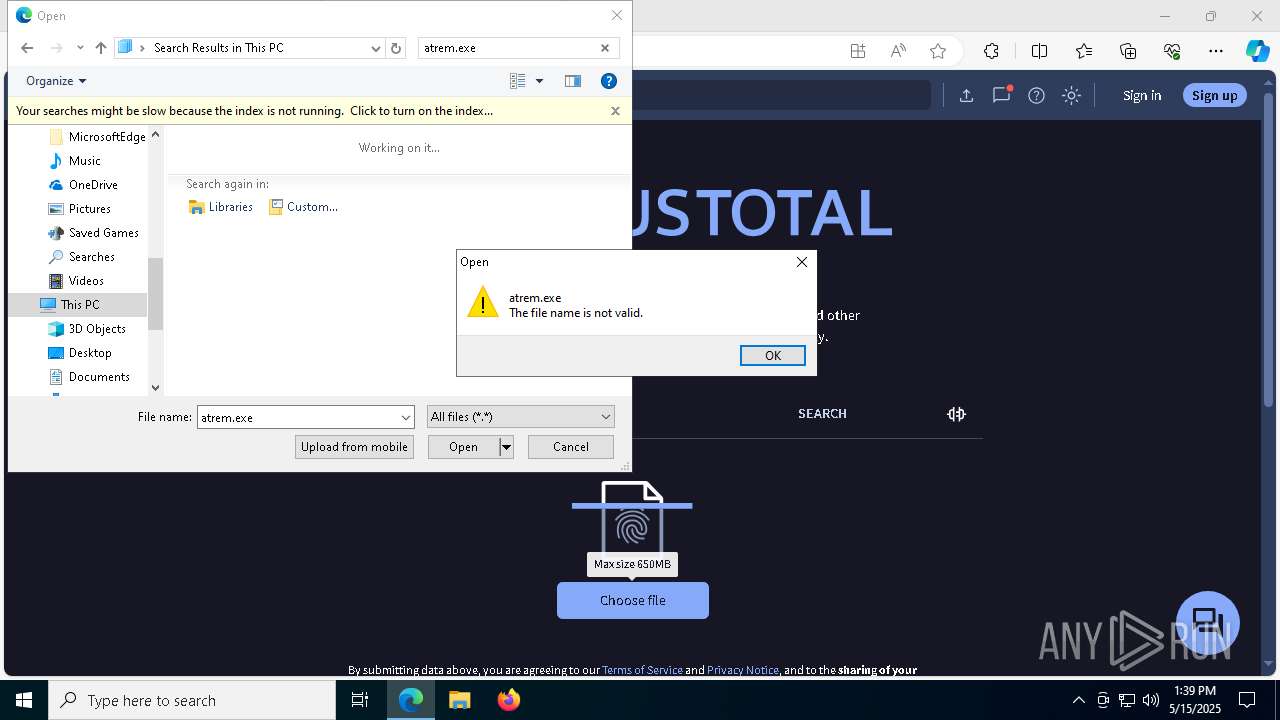Viewport: 1280px width, 720px height.
Task: Switch to VirusTotal SEARCH tab
Action: (x=822, y=414)
